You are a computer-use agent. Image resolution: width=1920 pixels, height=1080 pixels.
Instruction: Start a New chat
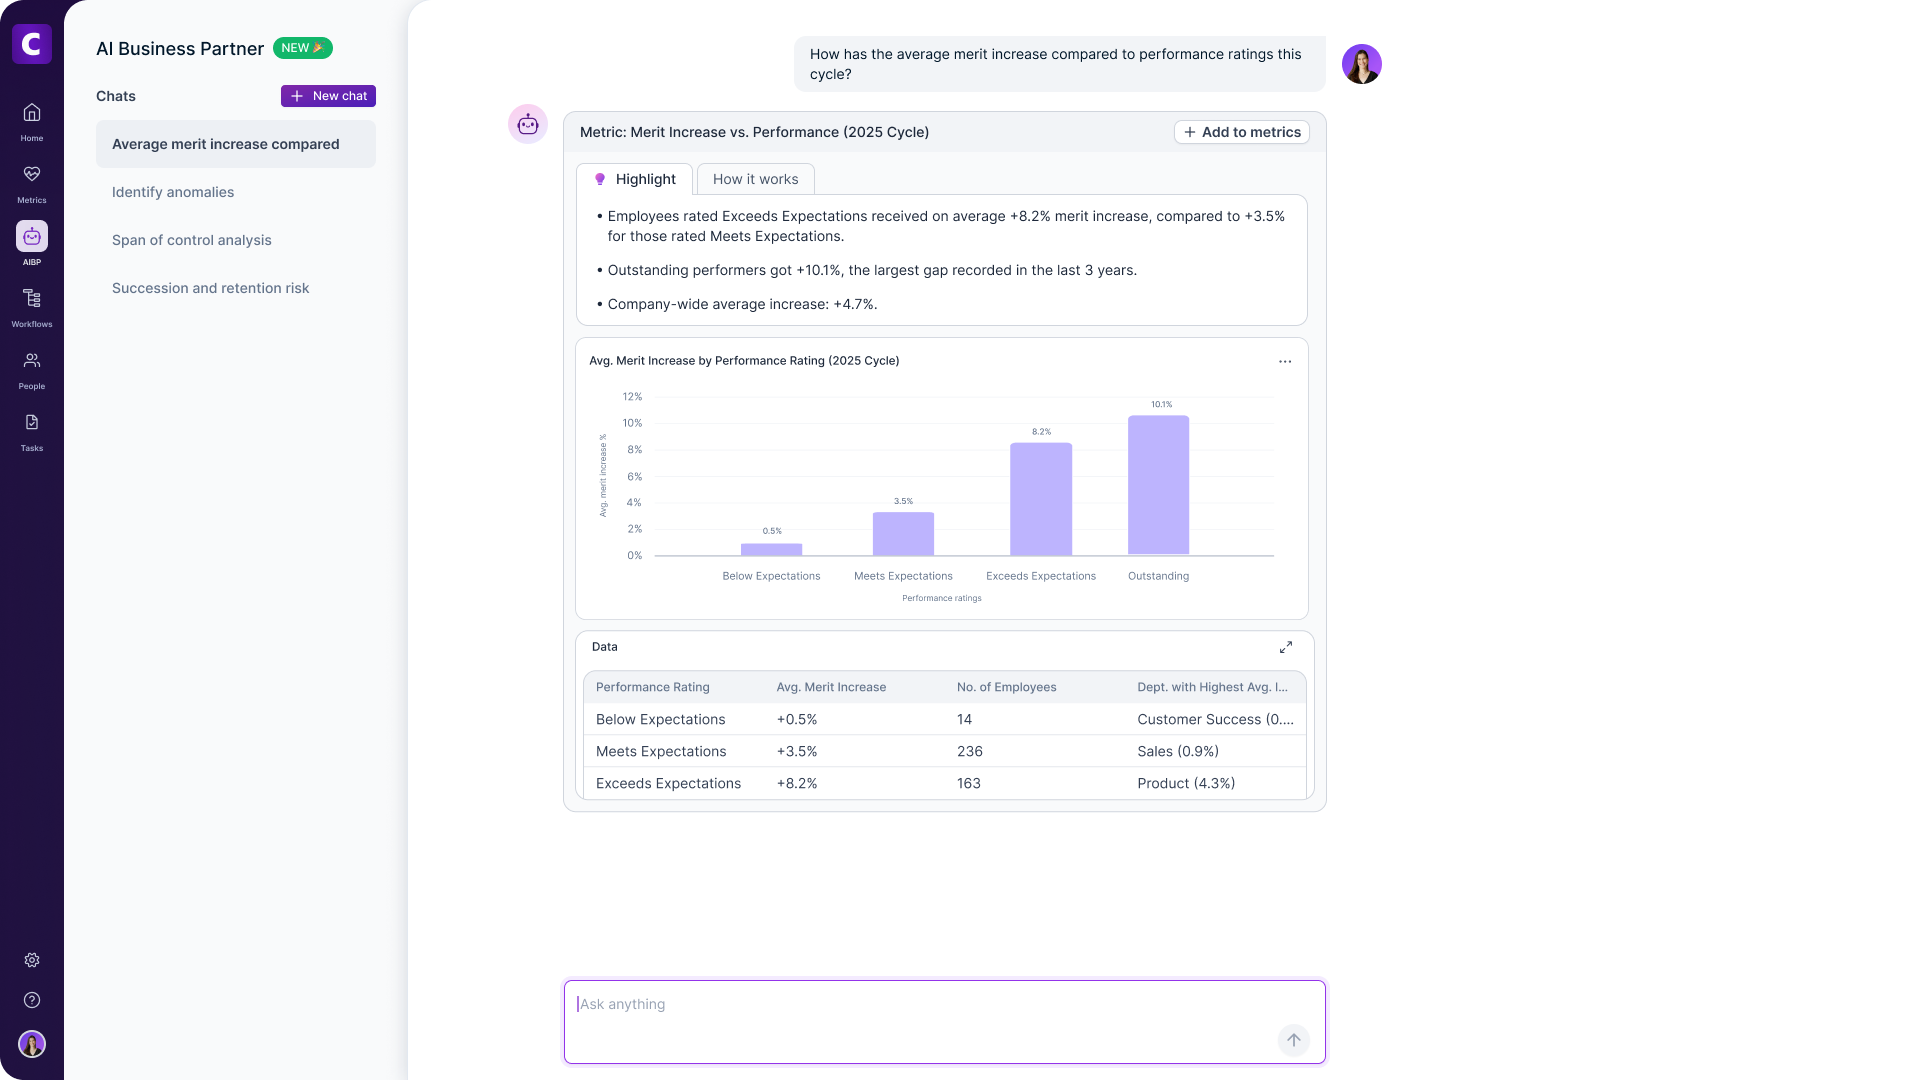click(328, 96)
